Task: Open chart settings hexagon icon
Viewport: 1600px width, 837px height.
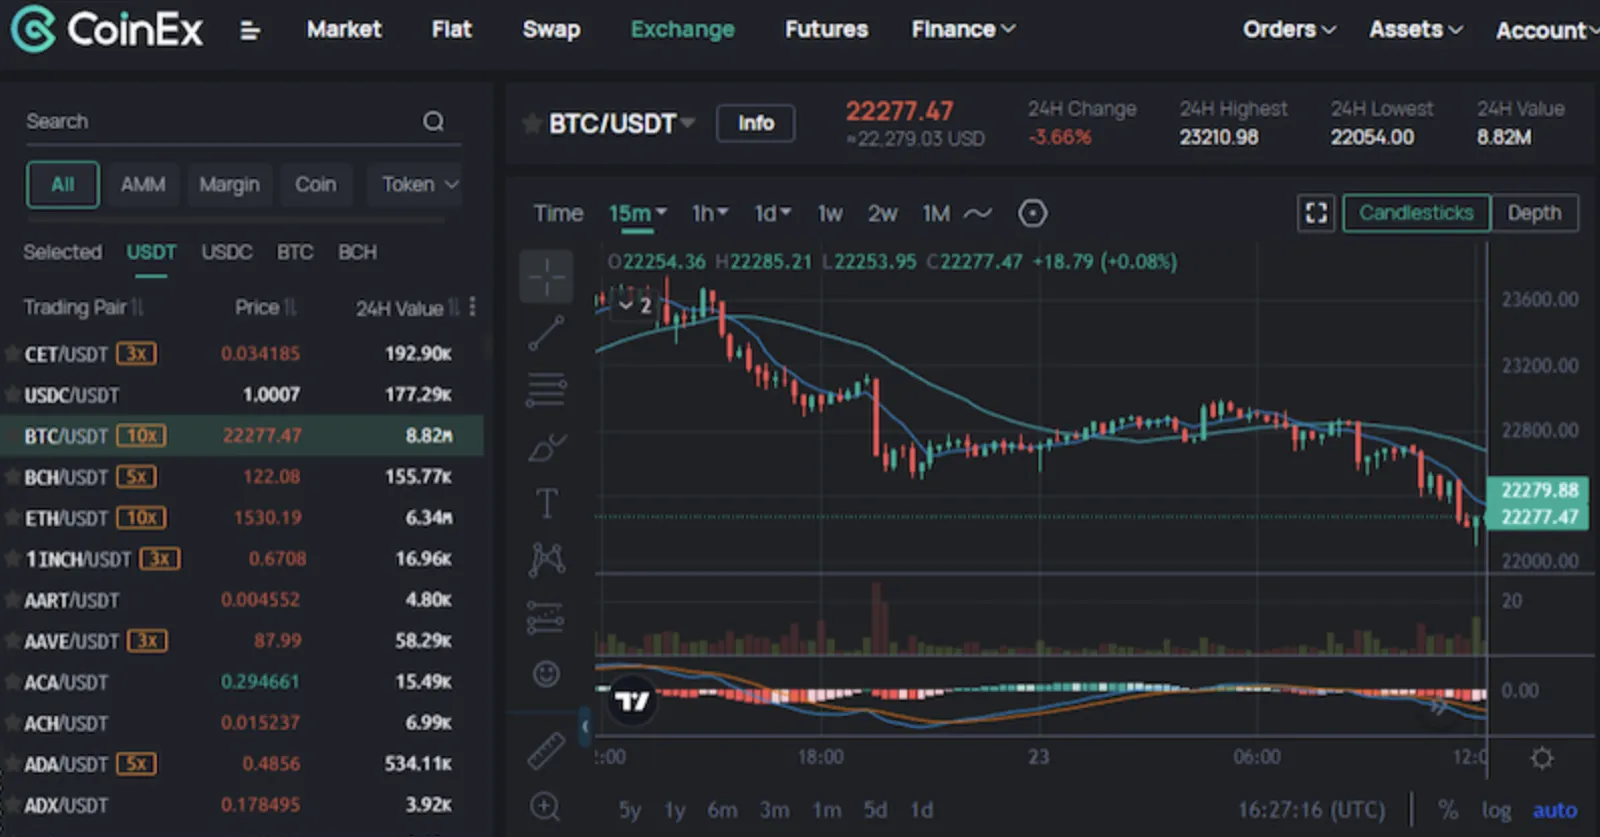Action: [x=1032, y=213]
